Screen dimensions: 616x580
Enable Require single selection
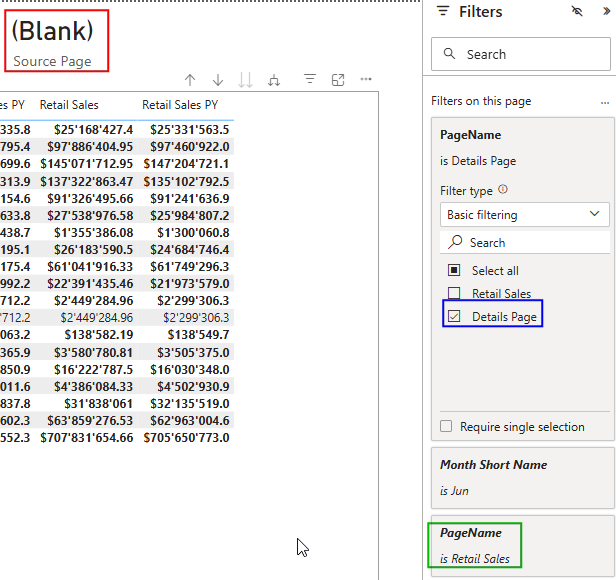point(447,427)
